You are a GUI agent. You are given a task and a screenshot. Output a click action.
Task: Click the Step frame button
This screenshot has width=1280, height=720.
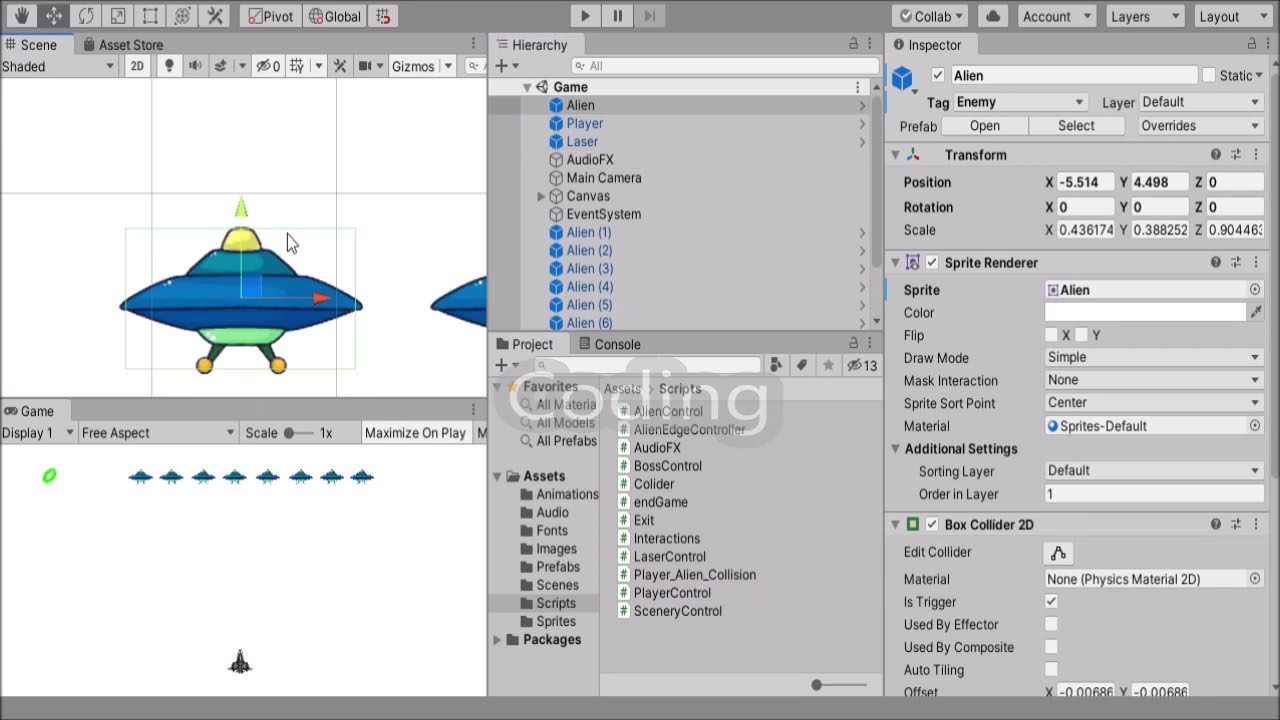click(x=649, y=16)
